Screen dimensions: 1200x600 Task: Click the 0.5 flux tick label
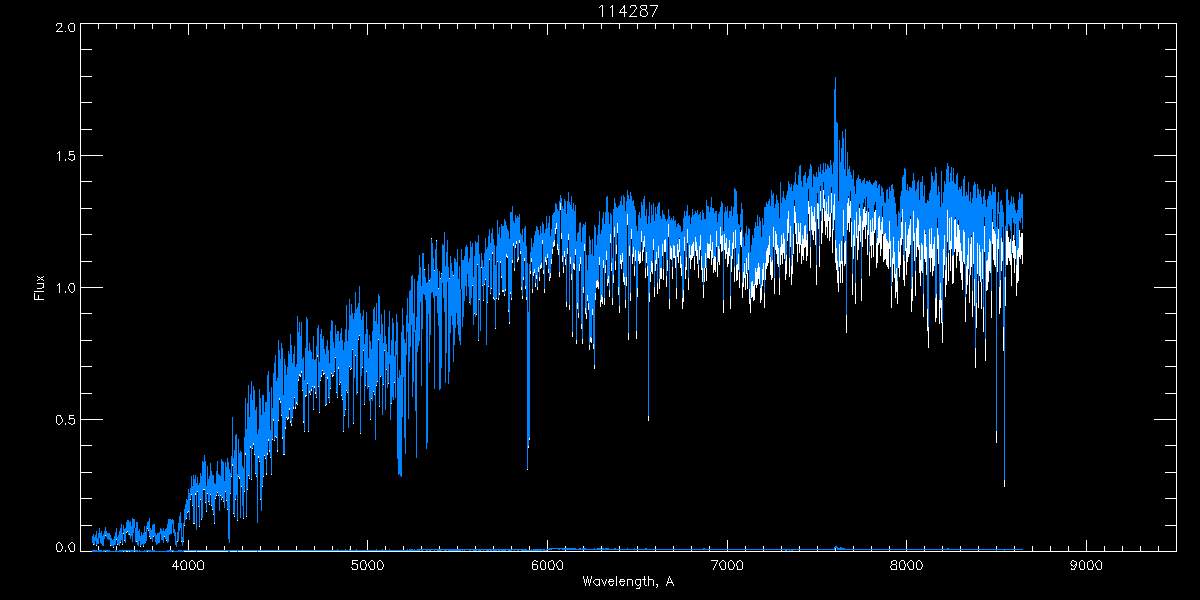pos(65,419)
